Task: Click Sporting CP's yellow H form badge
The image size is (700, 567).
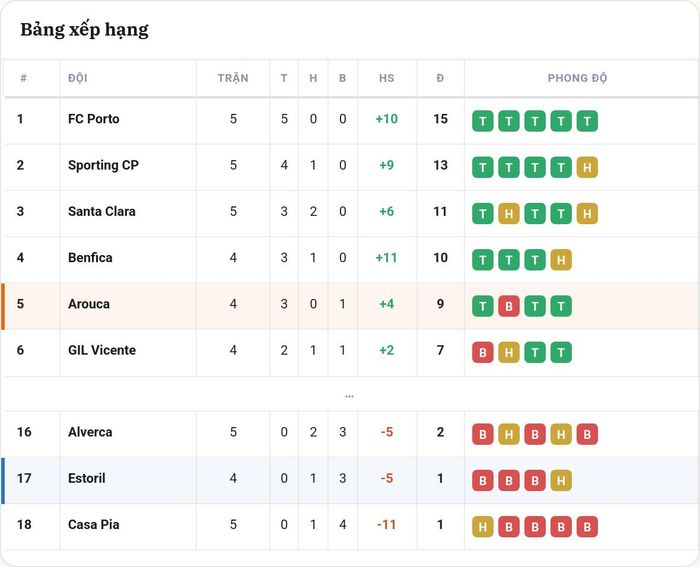Action: click(587, 167)
